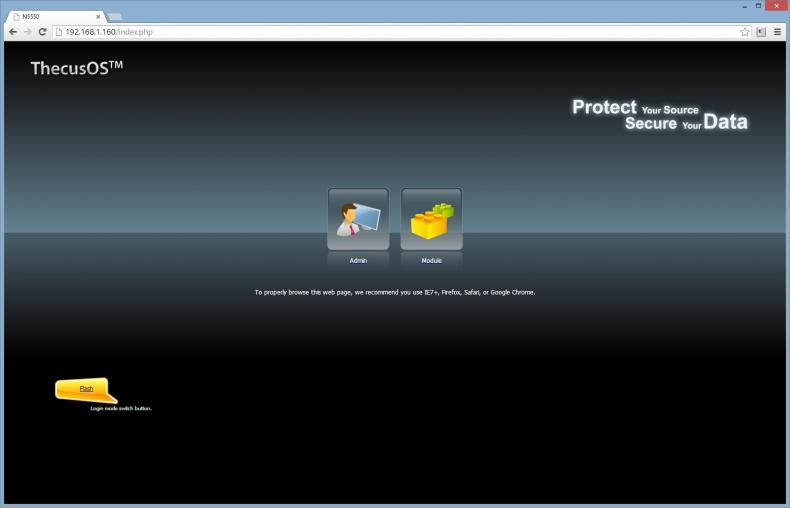Go forward using browser forward arrow
The width and height of the screenshot is (790, 508).
click(x=28, y=32)
